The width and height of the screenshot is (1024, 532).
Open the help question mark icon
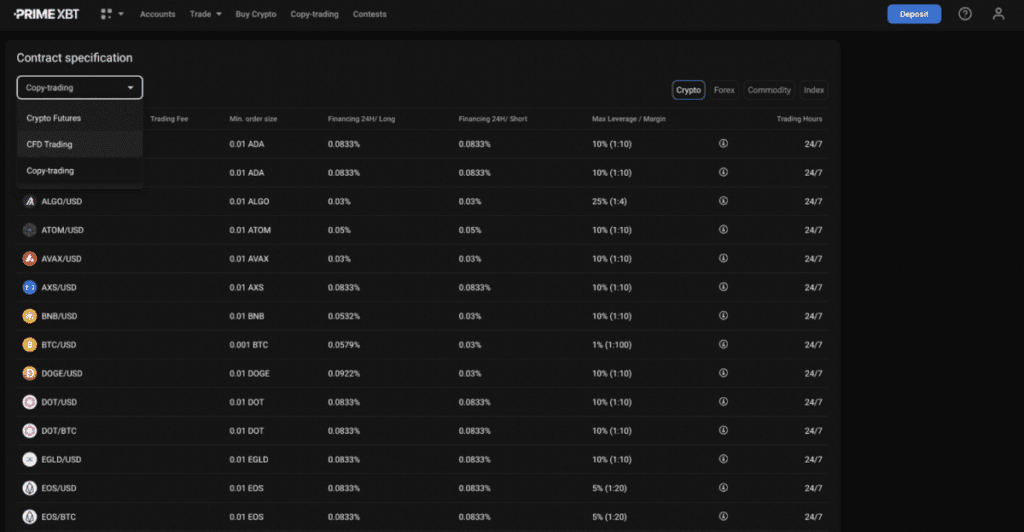pyautogui.click(x=964, y=14)
